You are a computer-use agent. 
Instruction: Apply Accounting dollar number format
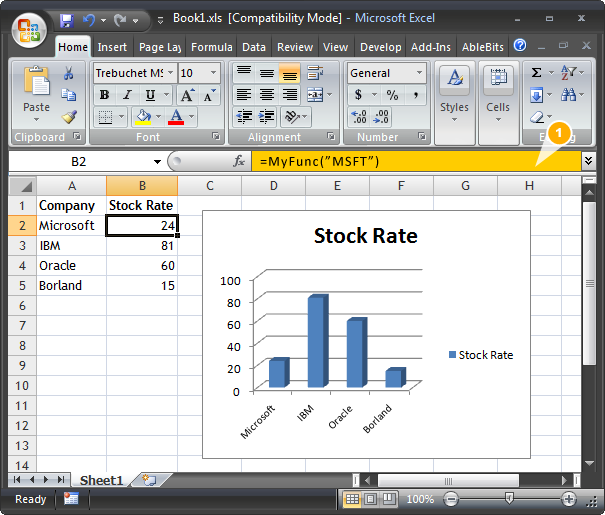[x=358, y=95]
